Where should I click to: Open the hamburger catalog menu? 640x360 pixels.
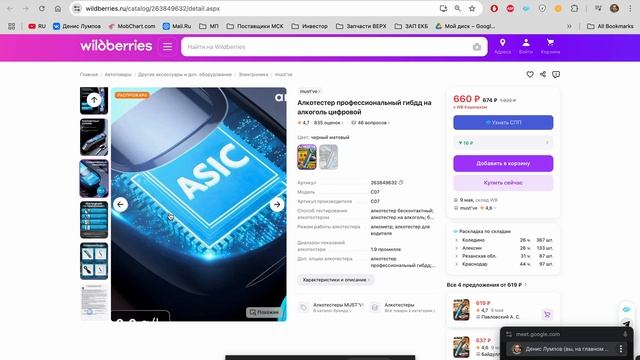[x=167, y=47]
